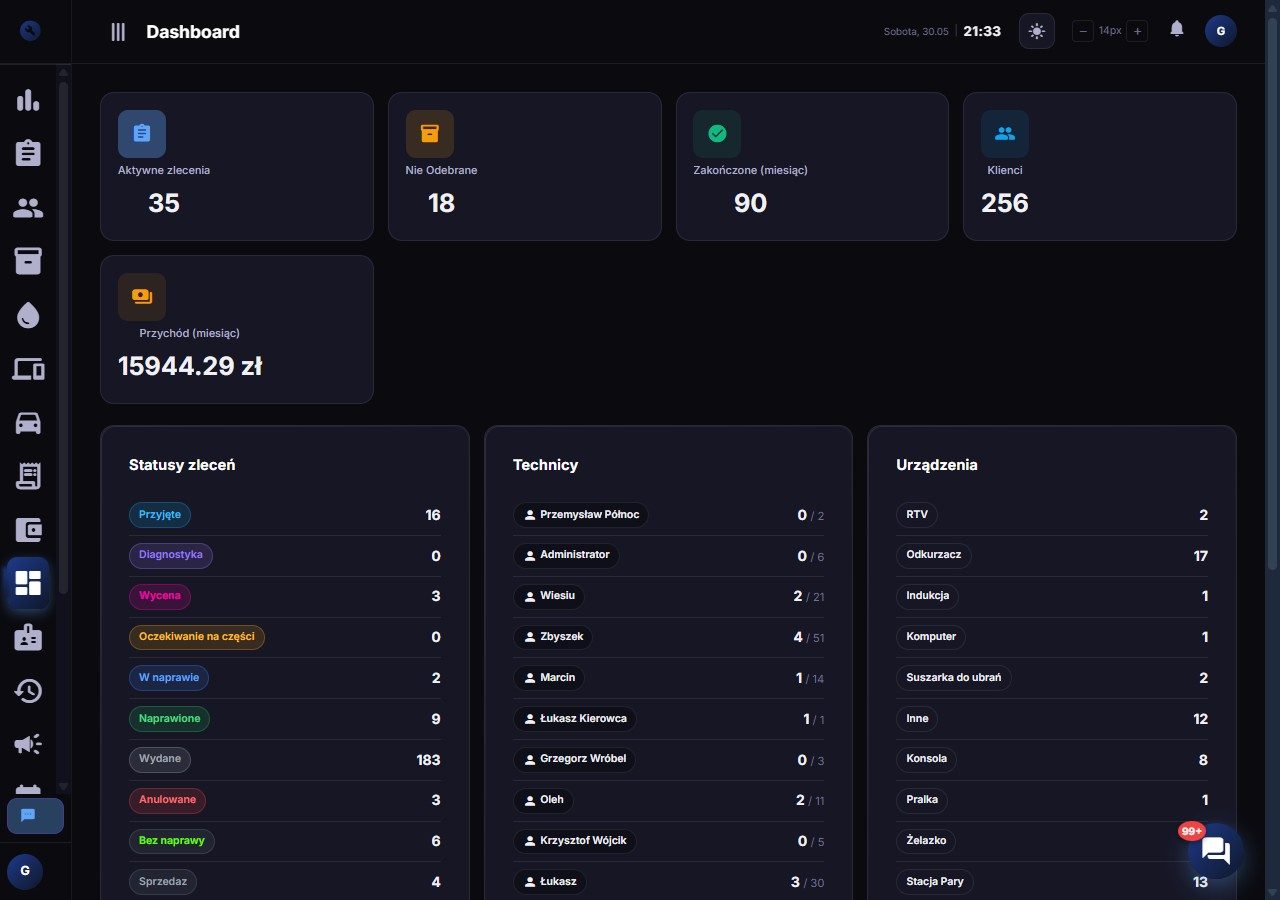Select the Diagnostyka status badge
This screenshot has height=900, width=1280.
click(171, 555)
